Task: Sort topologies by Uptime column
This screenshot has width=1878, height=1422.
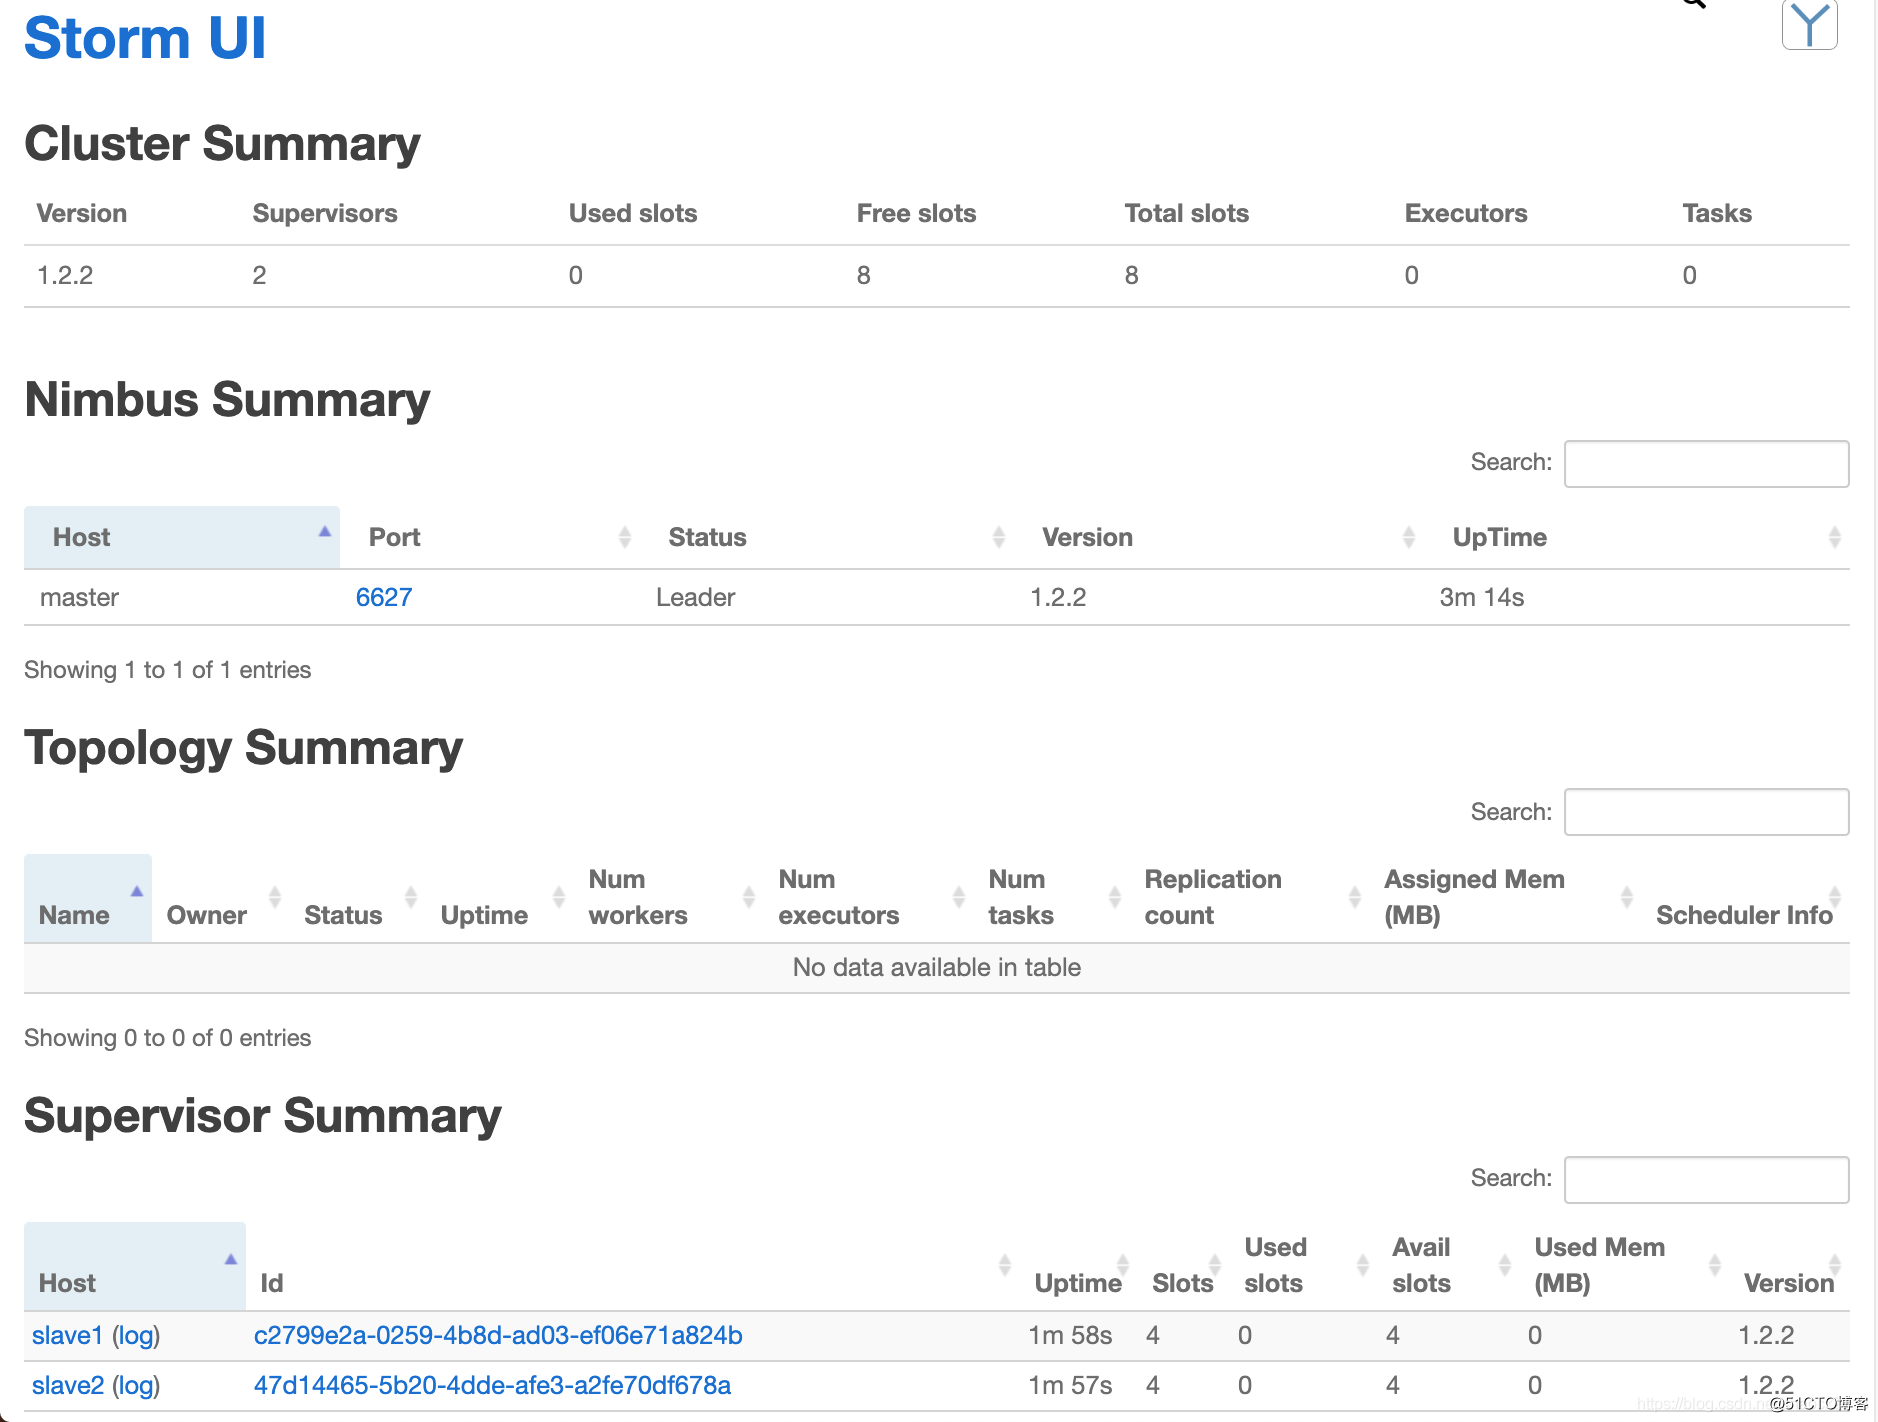Action: point(500,898)
